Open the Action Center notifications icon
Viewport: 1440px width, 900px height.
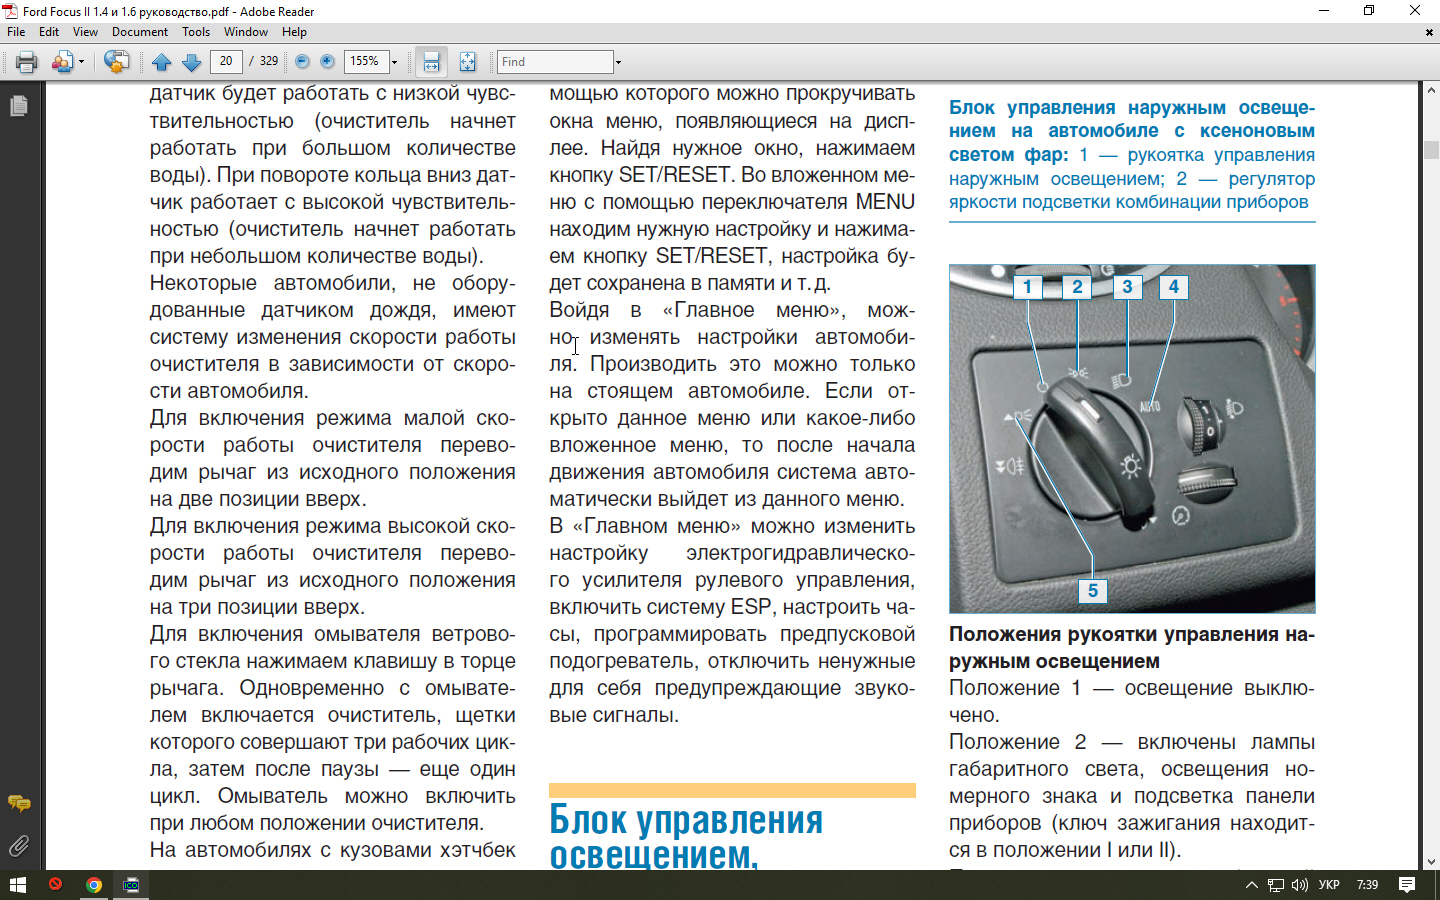click(x=1407, y=885)
